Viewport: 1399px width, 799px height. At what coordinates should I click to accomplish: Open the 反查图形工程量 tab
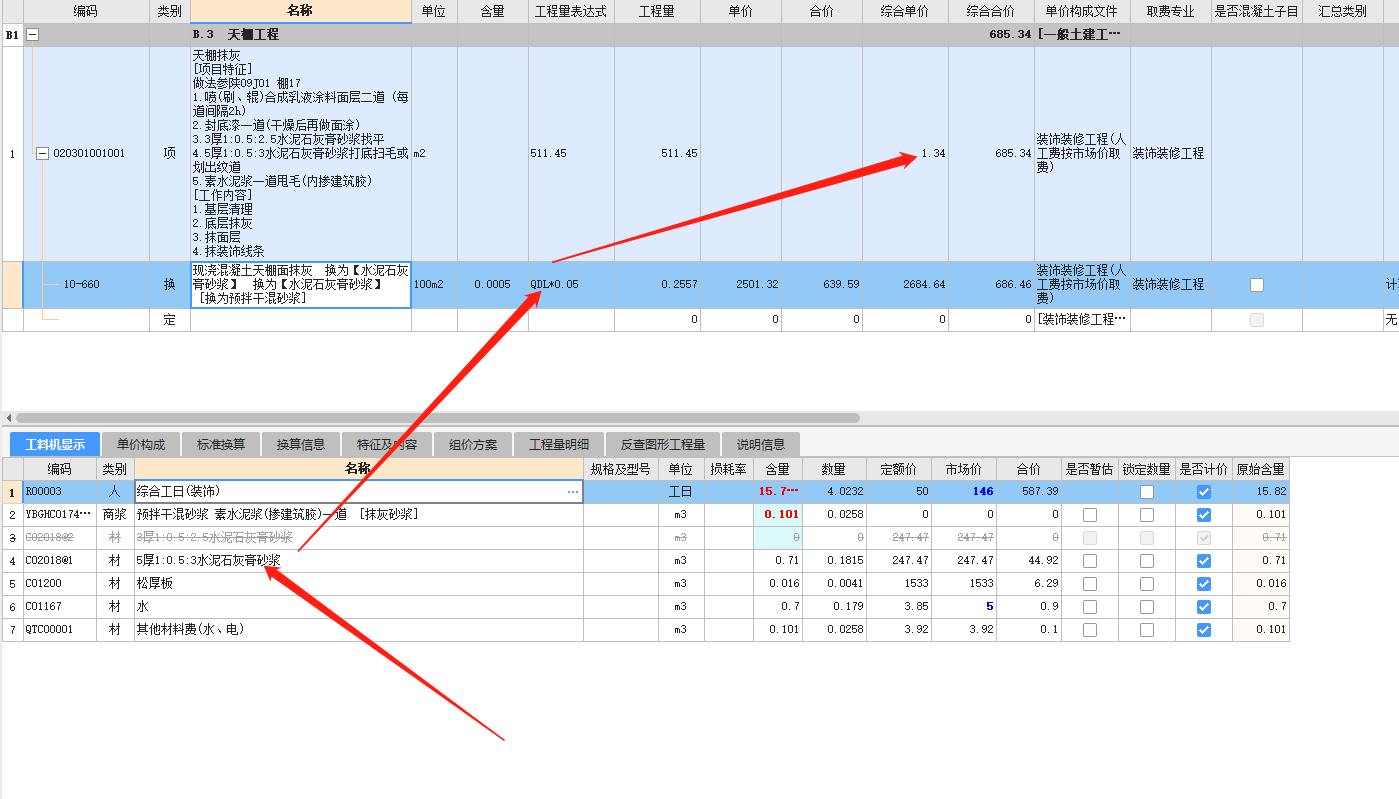click(663, 445)
